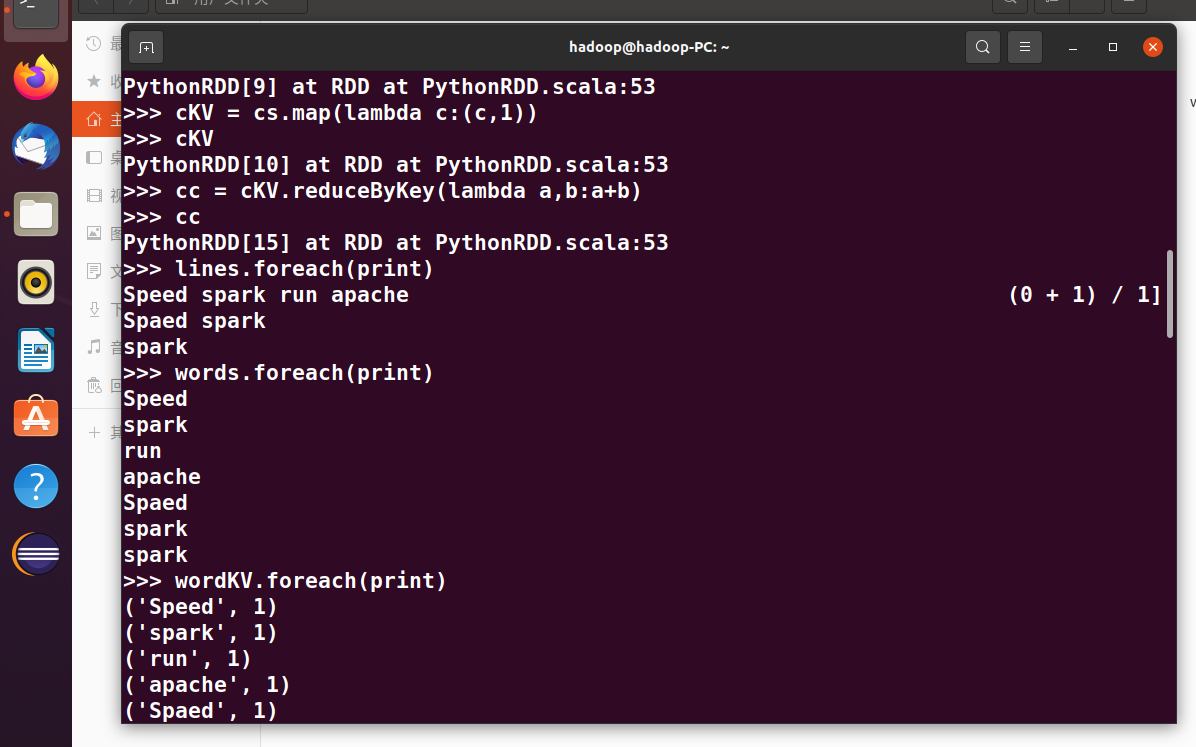
Task: Click the terminal search icon
Action: pos(983,47)
